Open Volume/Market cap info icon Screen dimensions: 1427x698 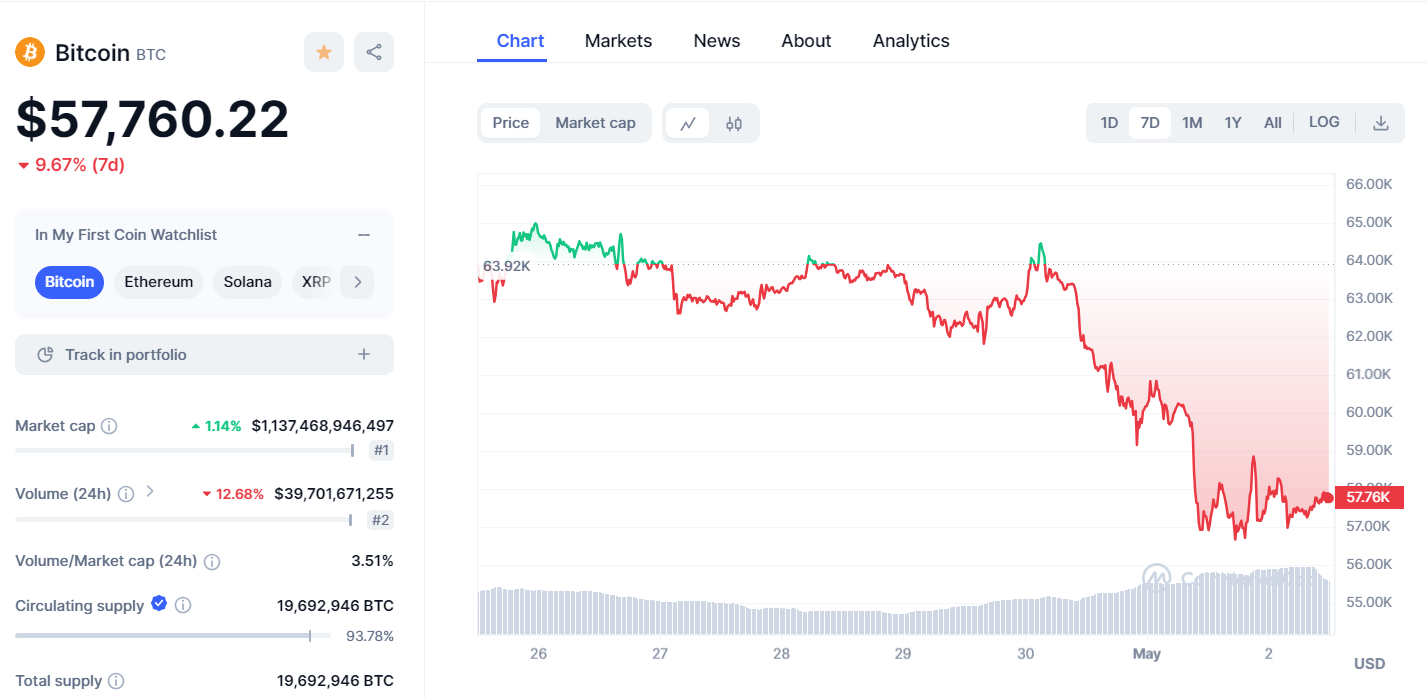[x=212, y=562]
